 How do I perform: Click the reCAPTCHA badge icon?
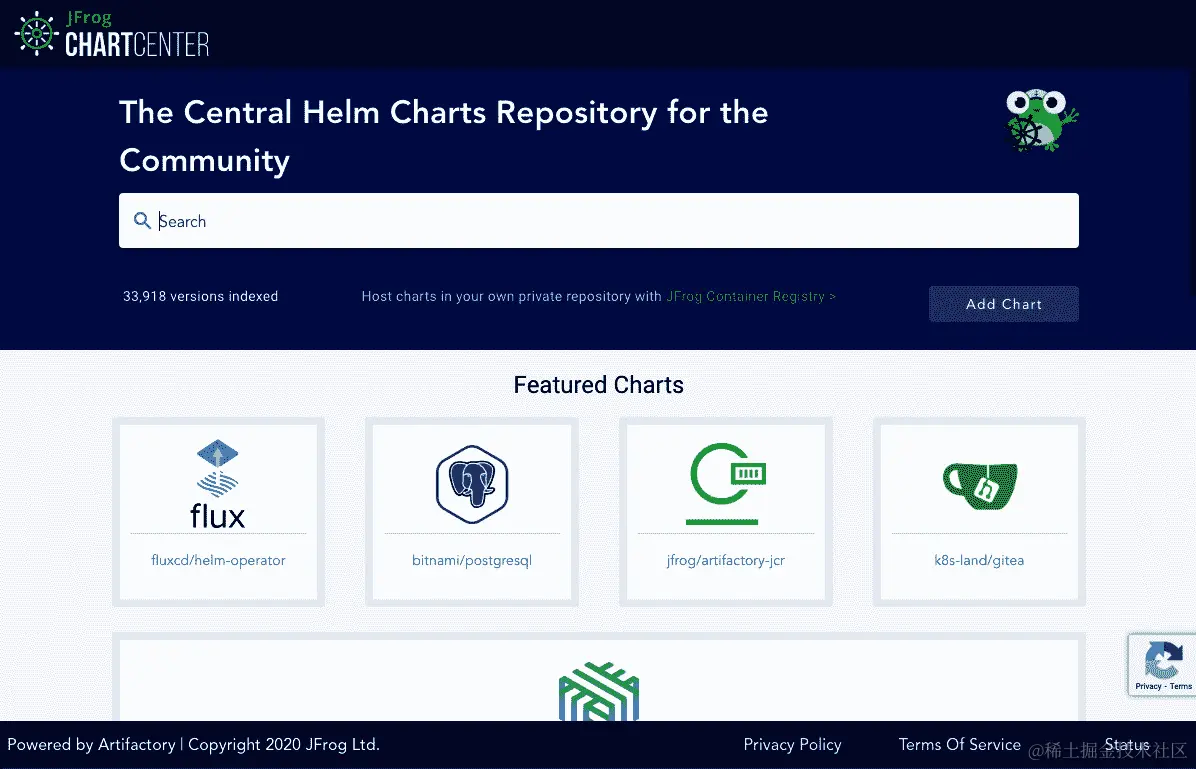[x=1162, y=659]
